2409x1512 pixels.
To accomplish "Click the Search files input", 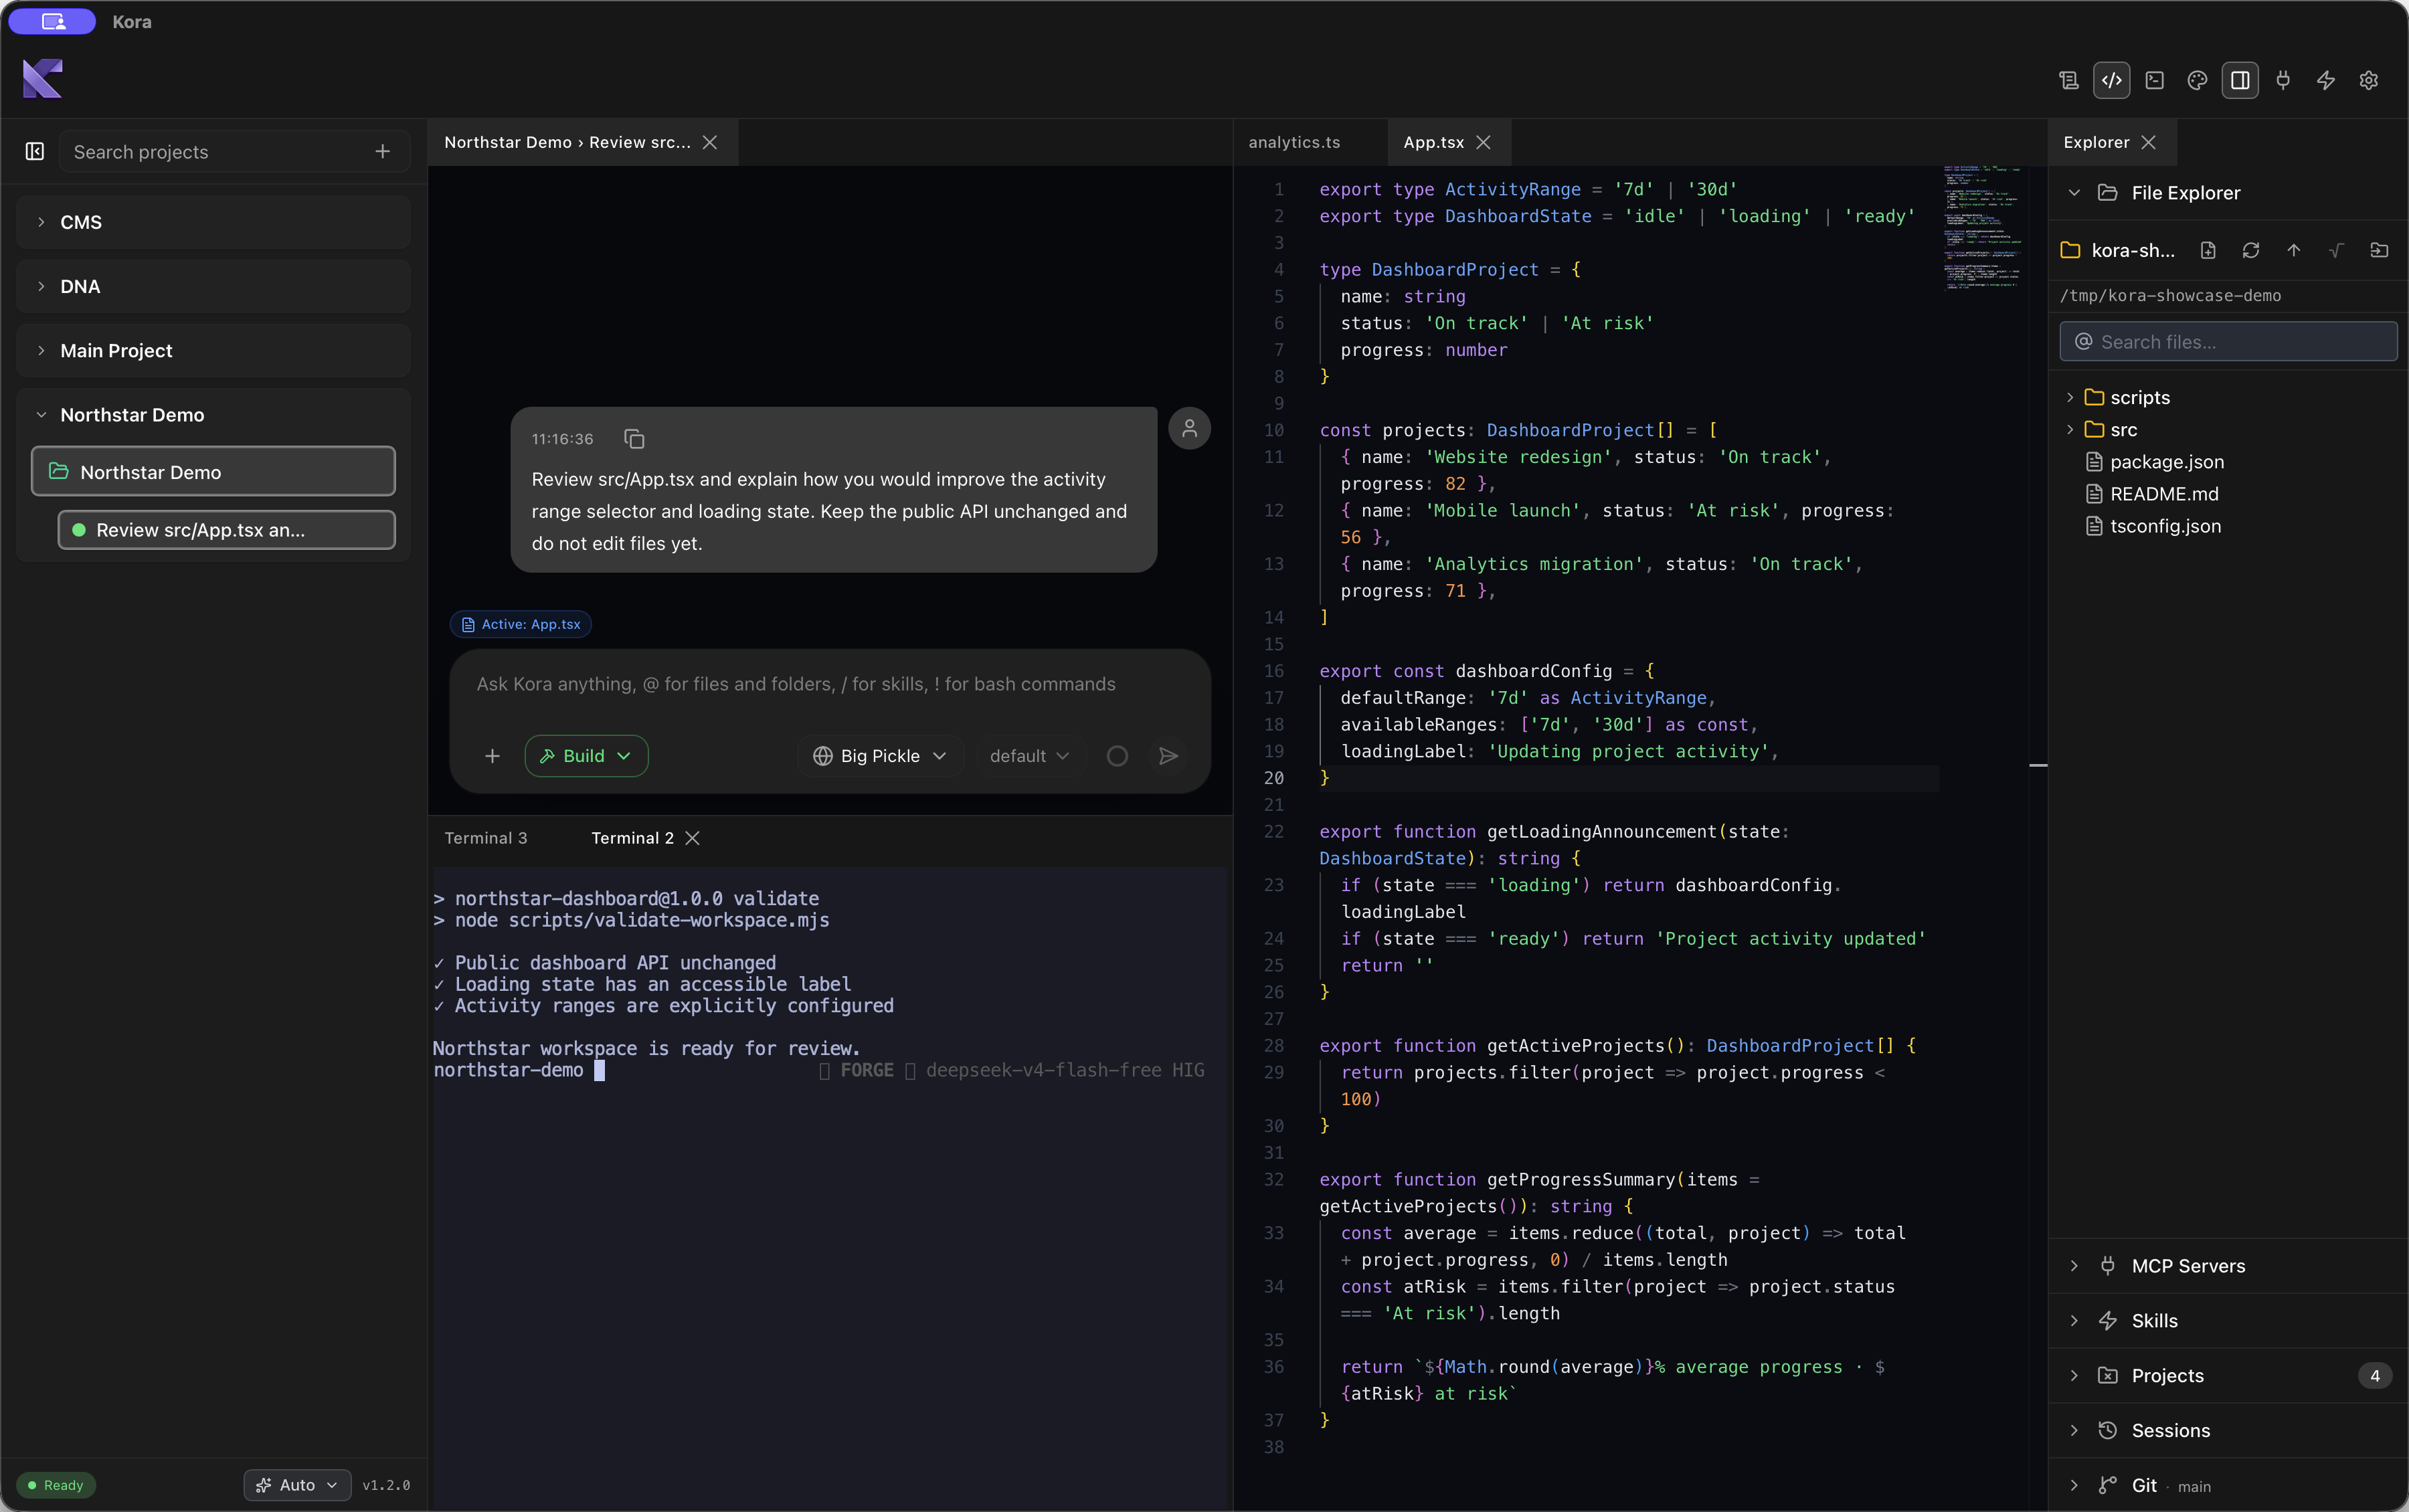I will click(x=2228, y=341).
